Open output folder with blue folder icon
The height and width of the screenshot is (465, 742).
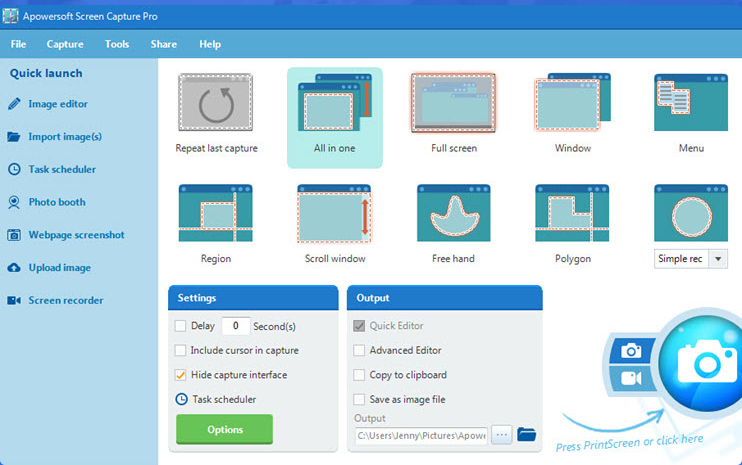click(526, 434)
